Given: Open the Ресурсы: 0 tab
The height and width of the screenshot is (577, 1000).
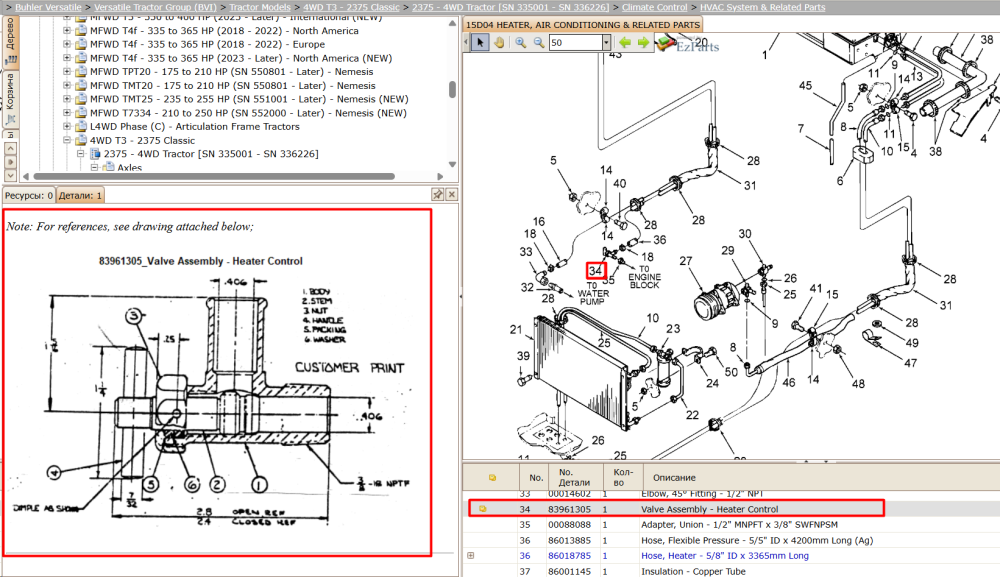Looking at the screenshot, I should 29,195.
